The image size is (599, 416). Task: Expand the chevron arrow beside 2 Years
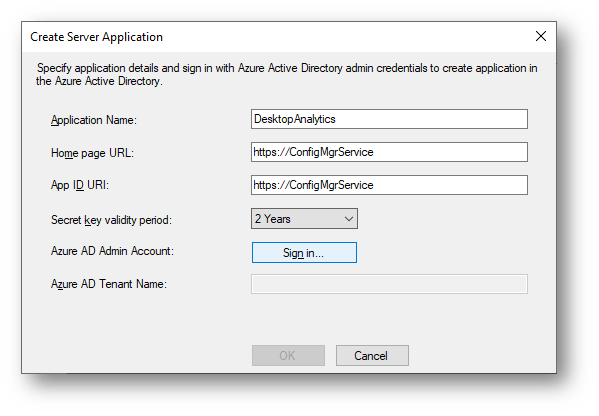tap(348, 219)
